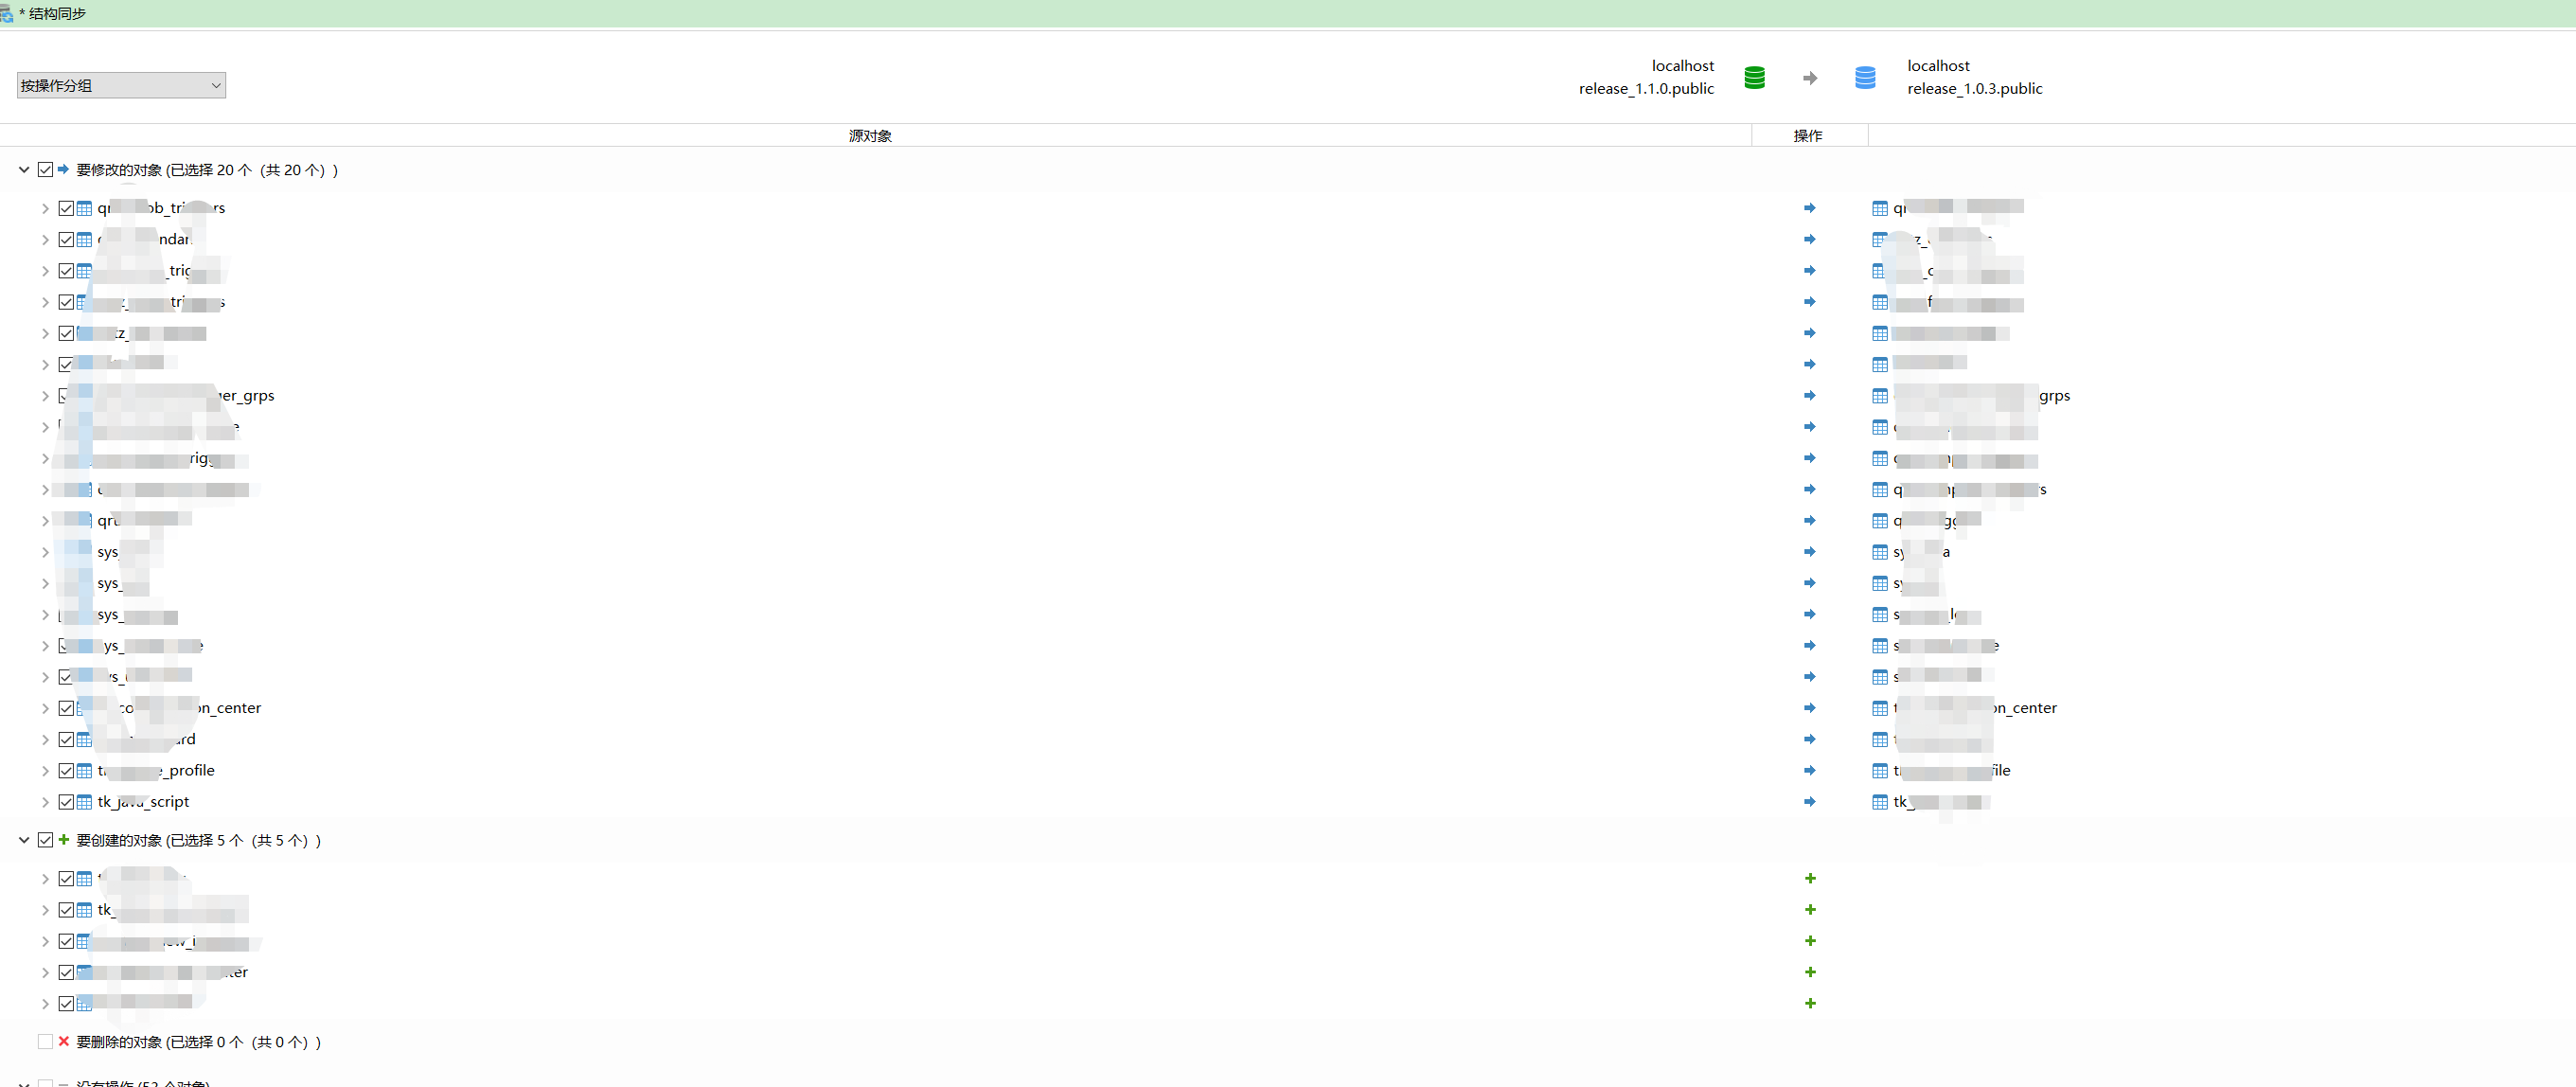Click the blue target database icon
Image resolution: width=2576 pixels, height=1087 pixels.
coord(1865,77)
